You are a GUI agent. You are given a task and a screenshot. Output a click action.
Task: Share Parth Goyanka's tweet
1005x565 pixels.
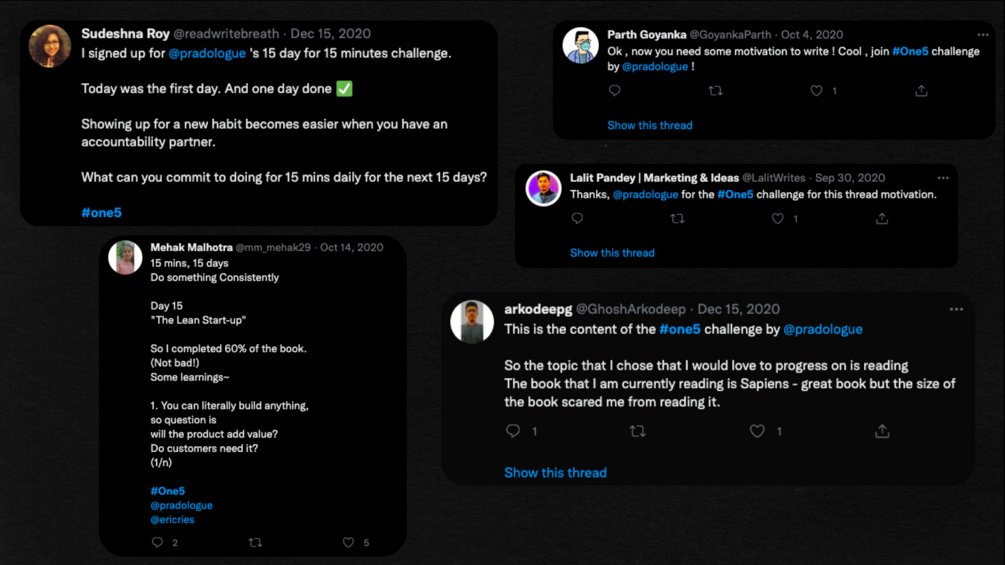click(x=921, y=91)
